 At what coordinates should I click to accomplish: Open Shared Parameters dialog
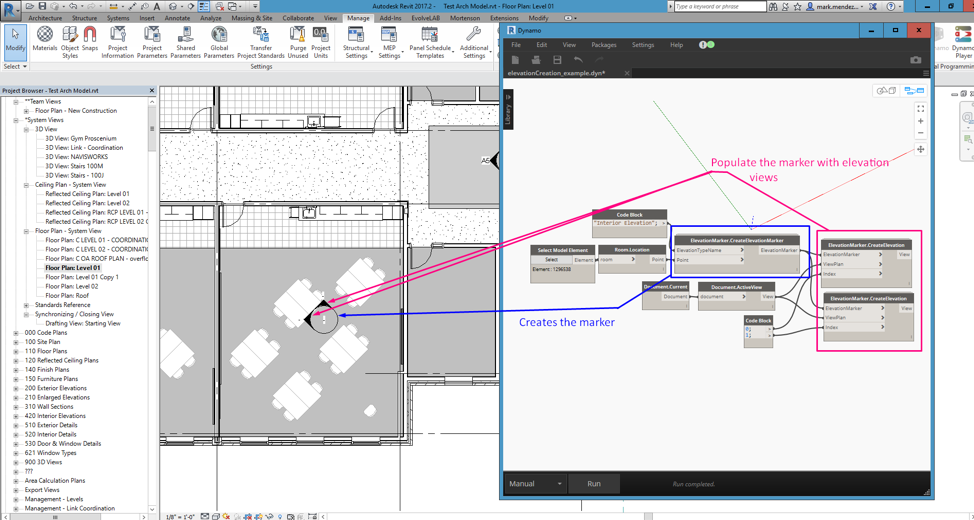click(186, 42)
